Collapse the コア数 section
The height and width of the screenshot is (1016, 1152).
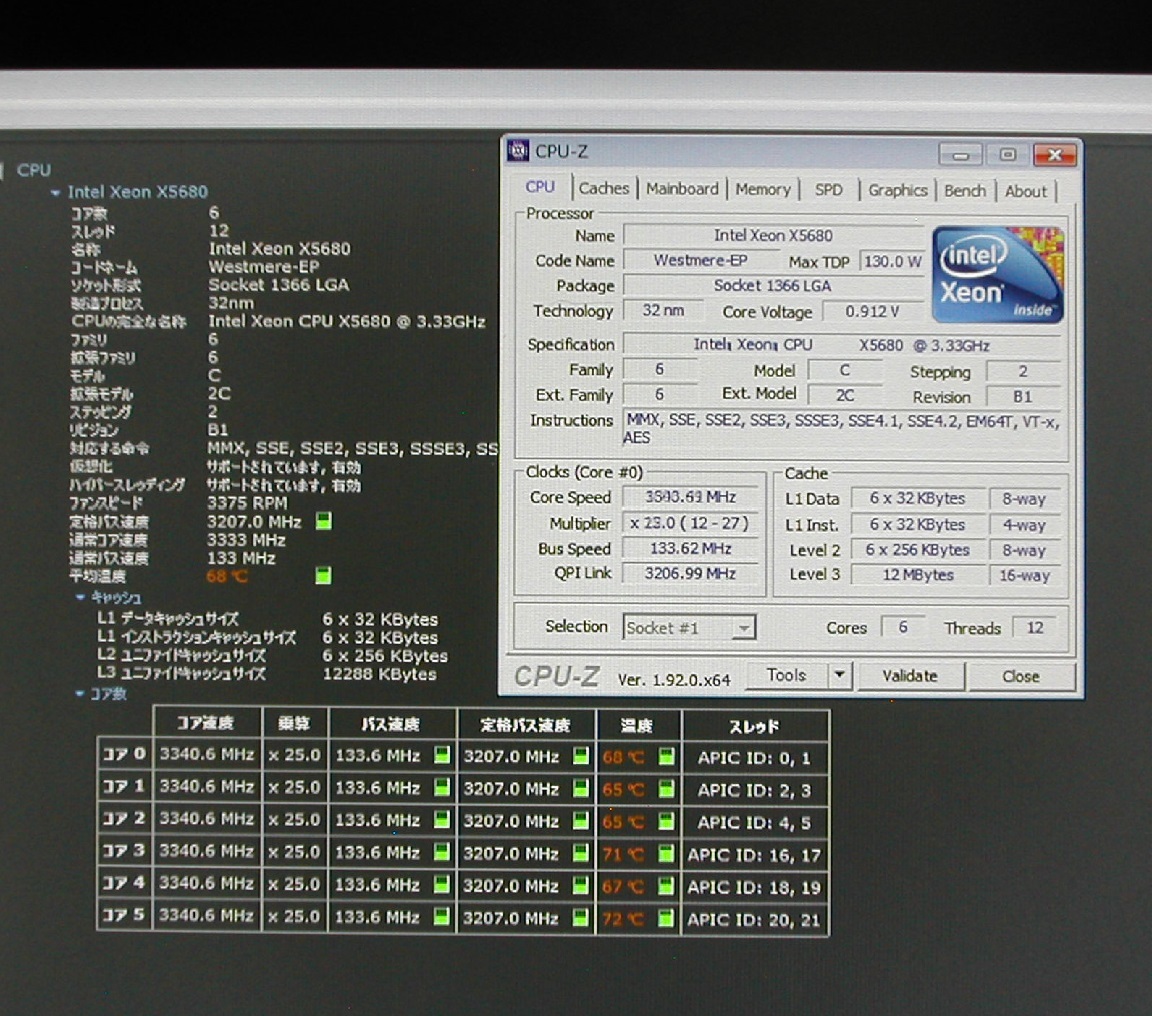pyautogui.click(x=79, y=693)
